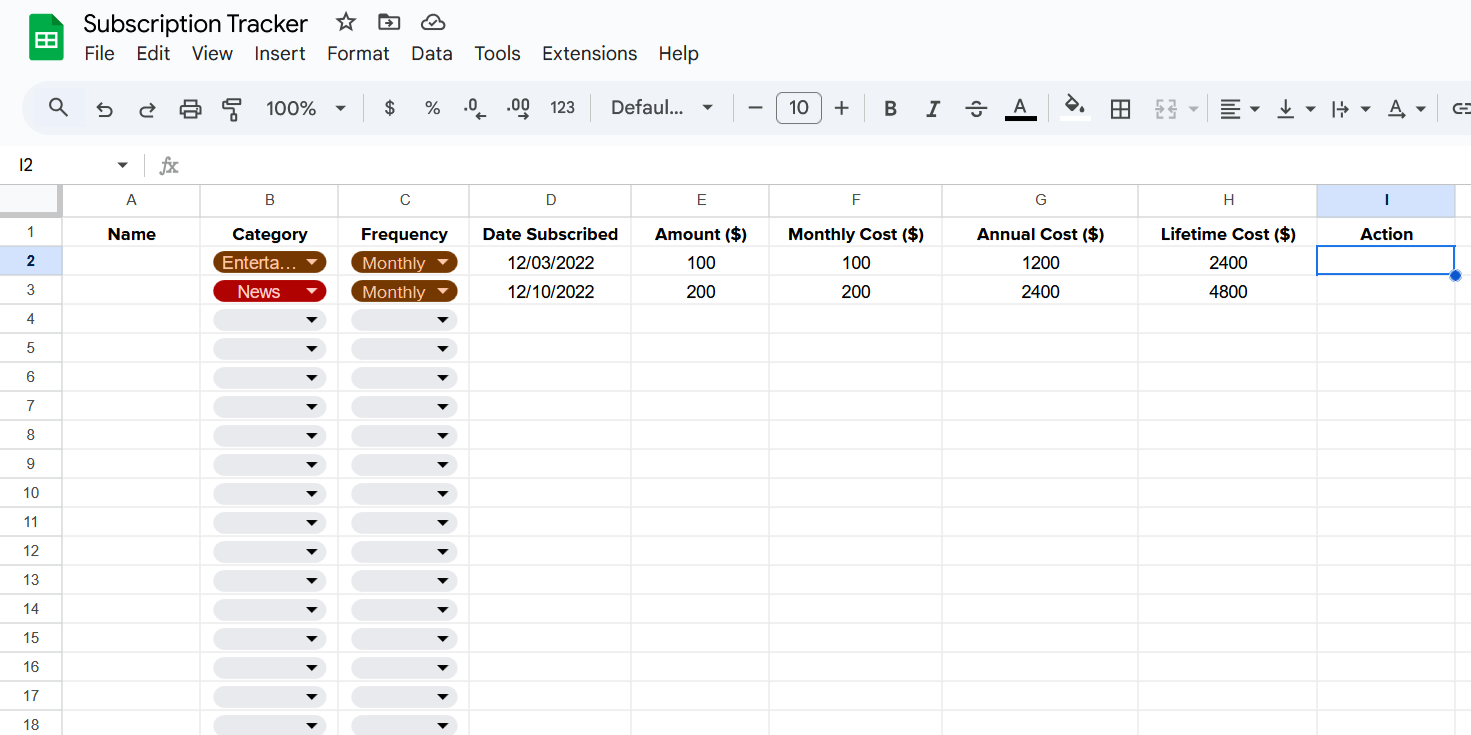
Task: Increase decimal places
Action: (517, 108)
